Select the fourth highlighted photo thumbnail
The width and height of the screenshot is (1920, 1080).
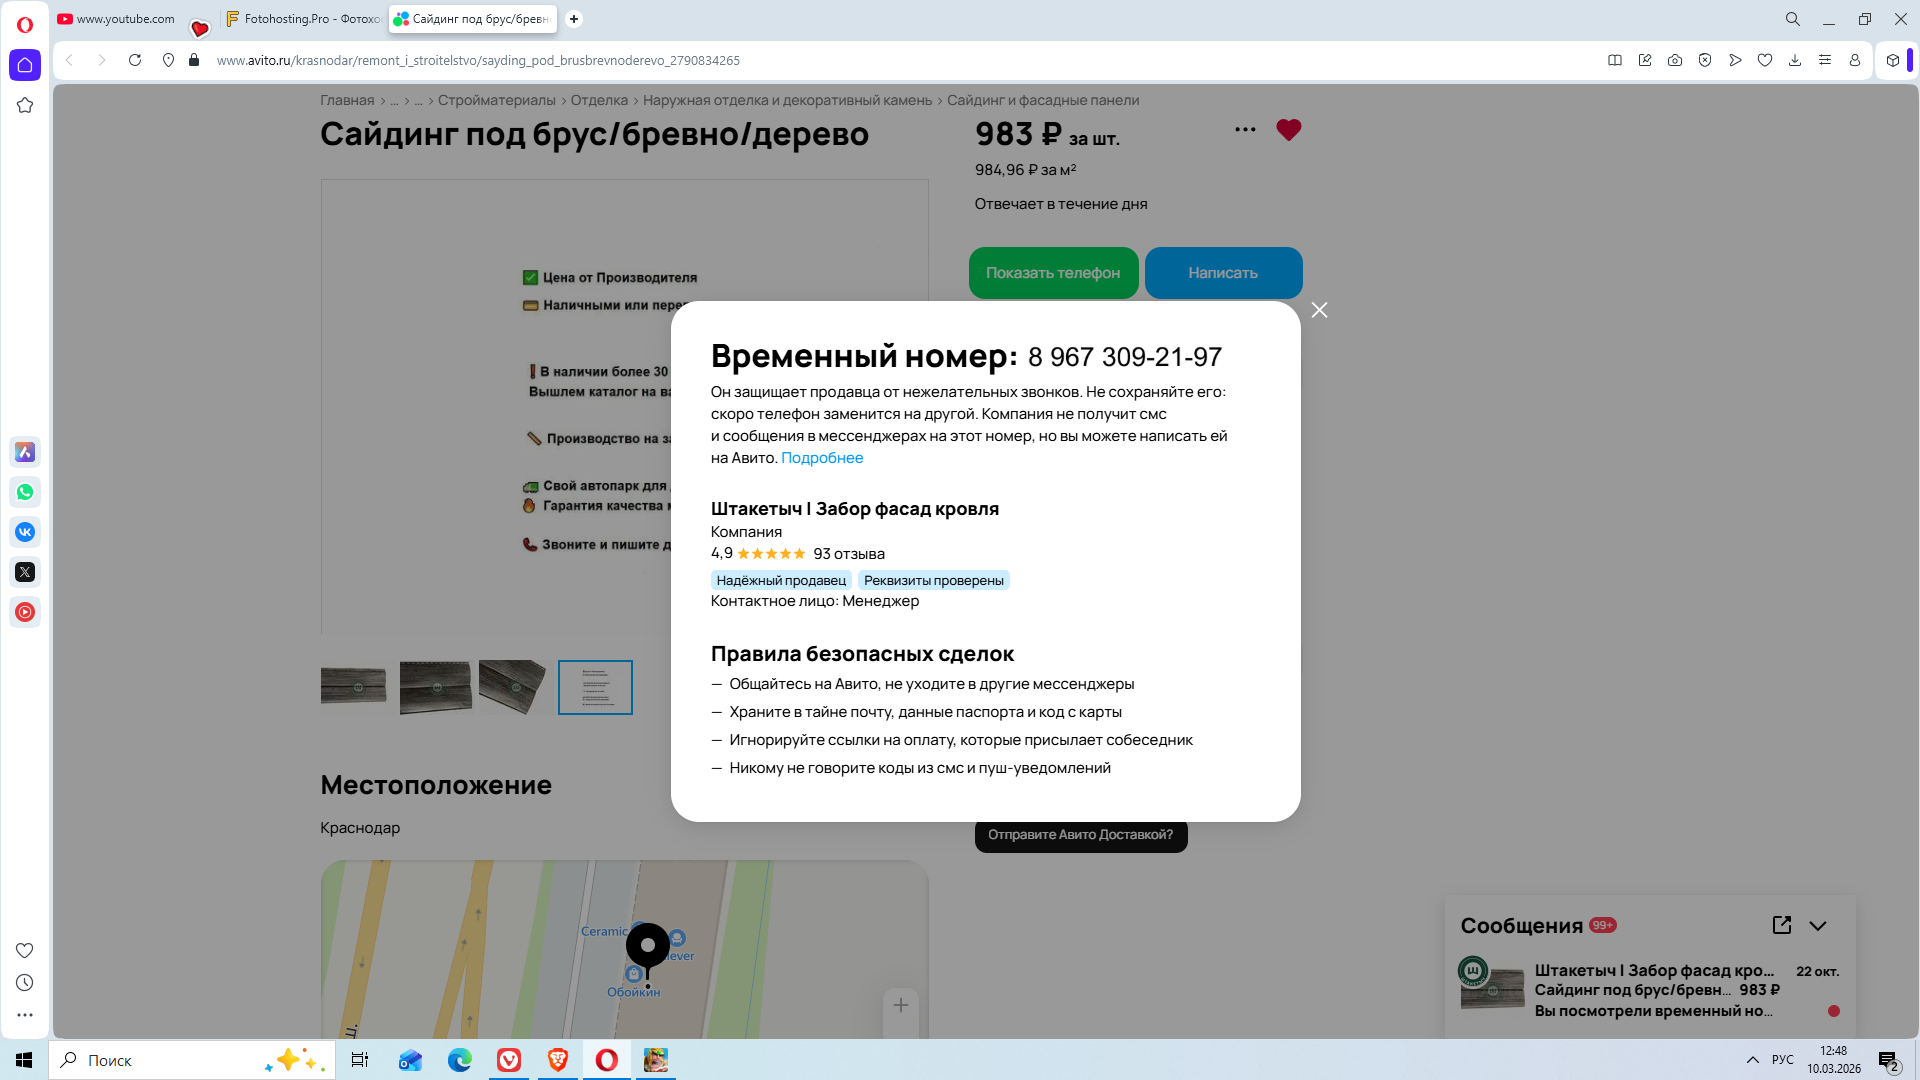(x=595, y=687)
